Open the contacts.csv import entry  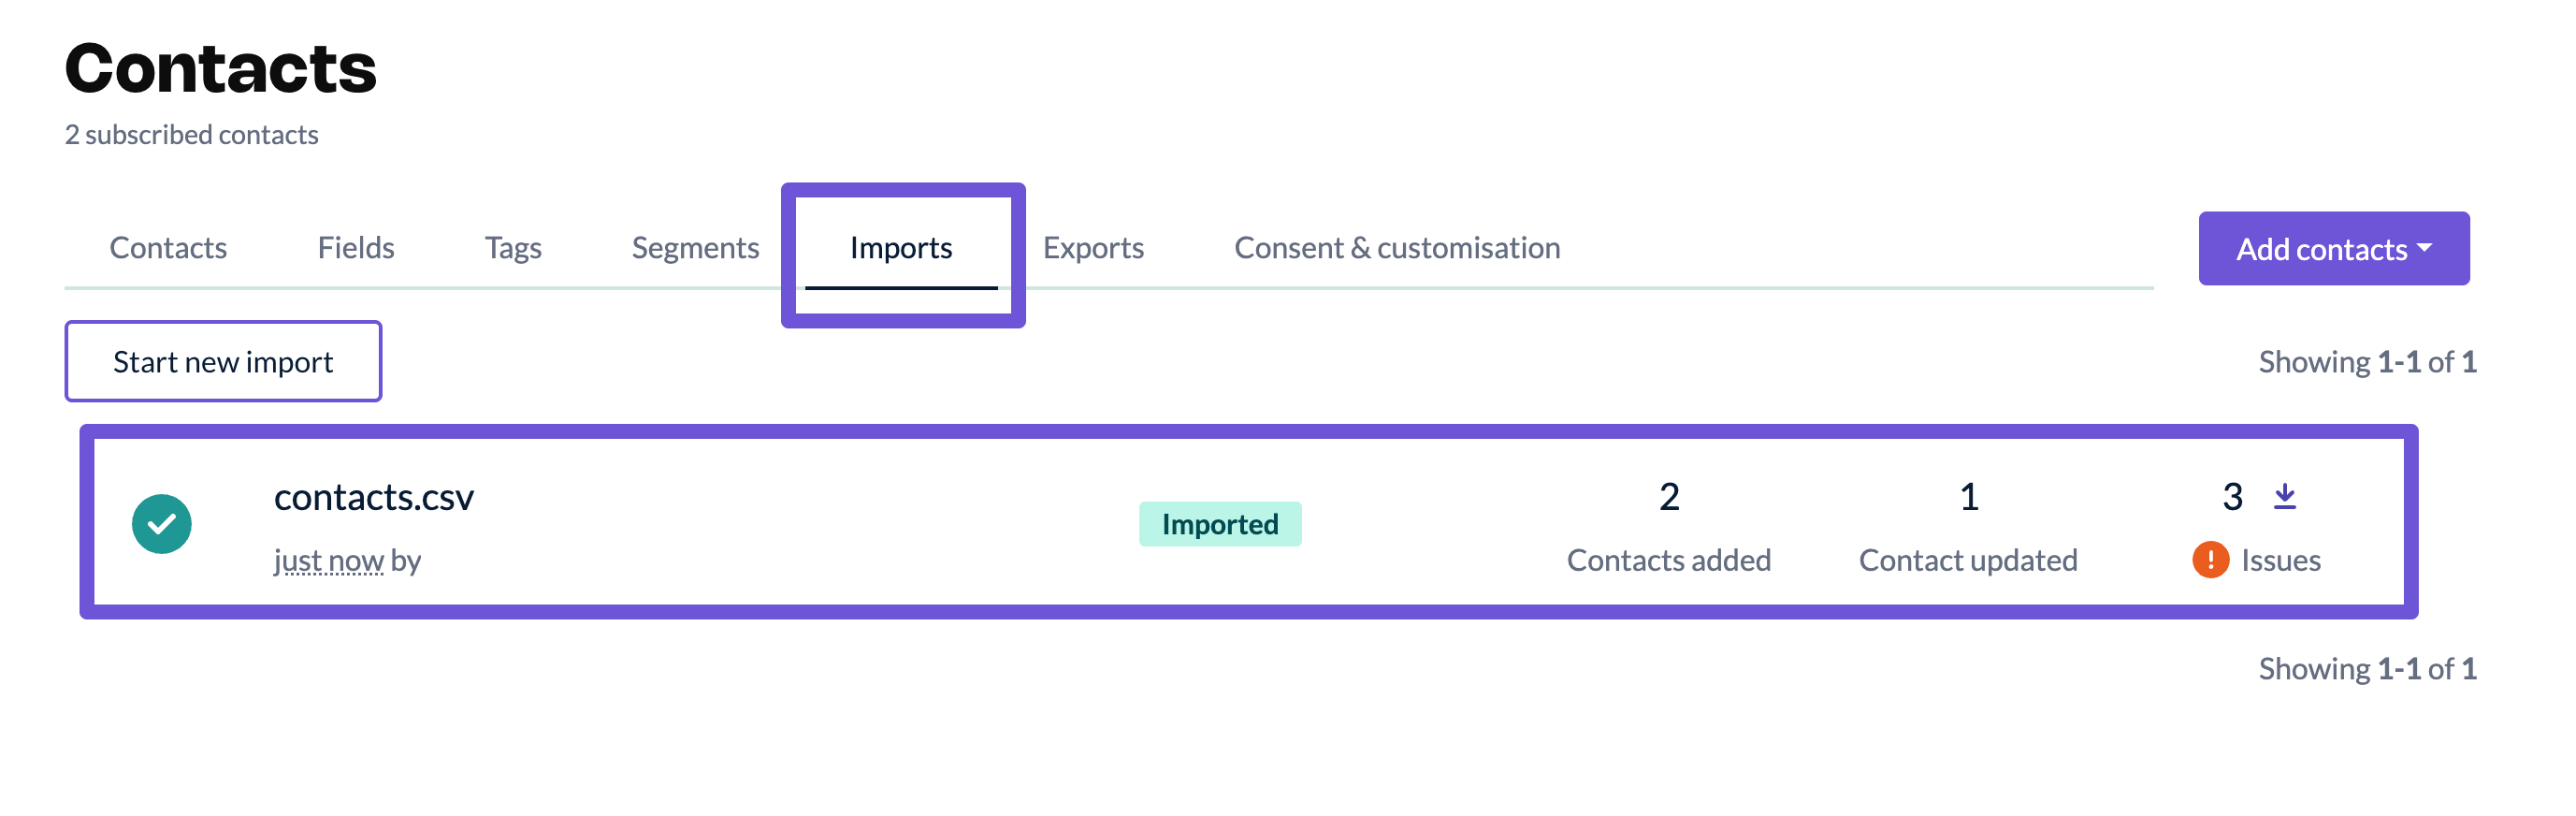pos(374,497)
